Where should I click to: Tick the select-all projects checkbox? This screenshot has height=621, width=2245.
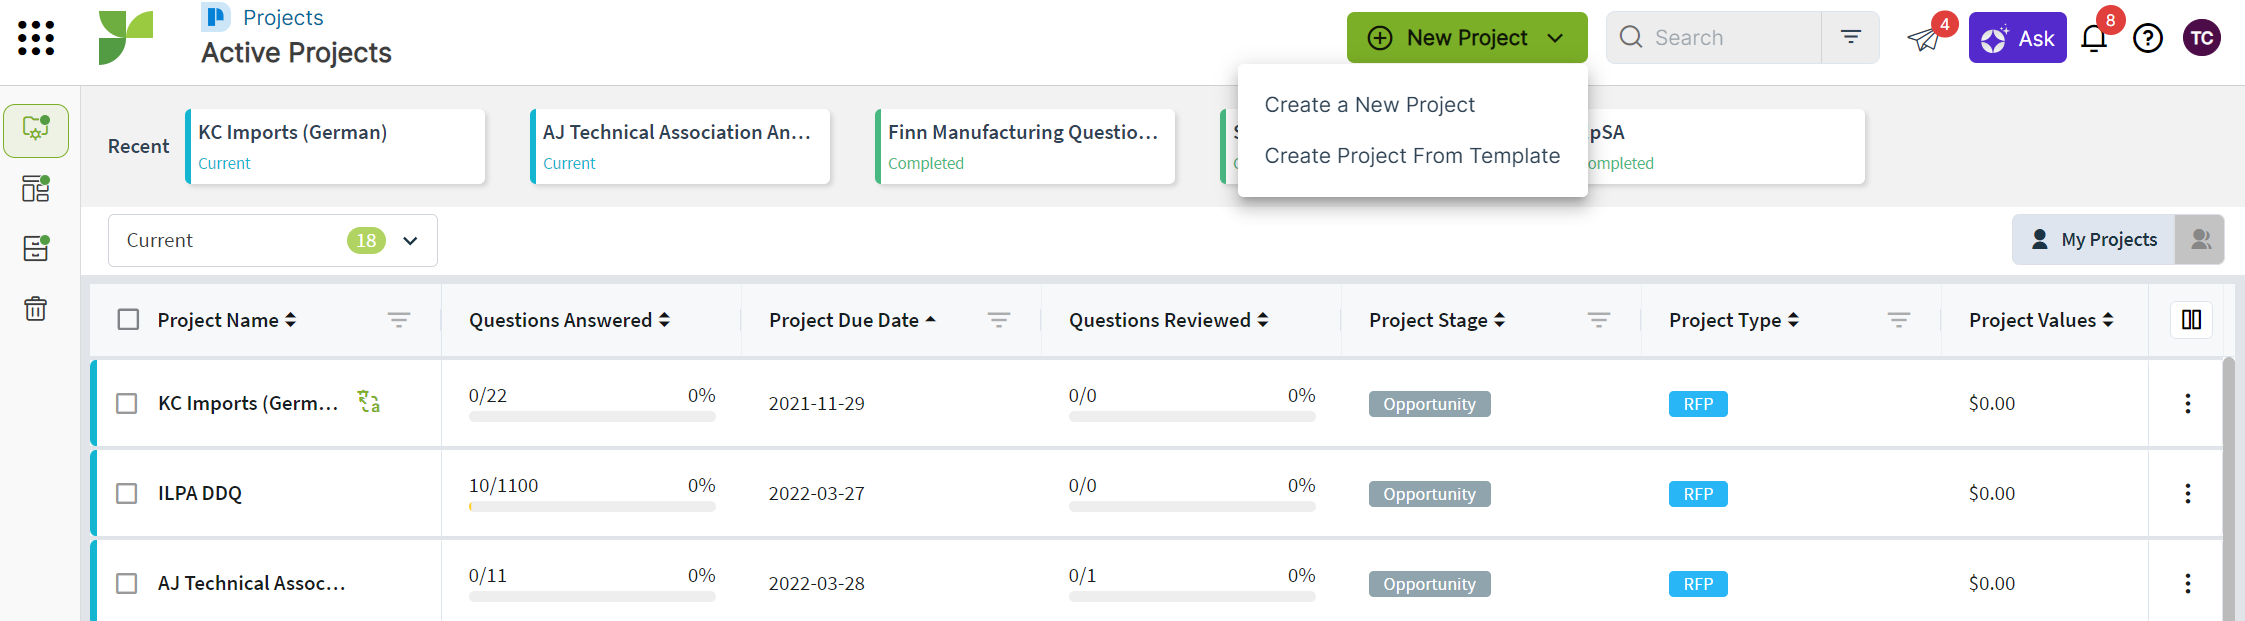pos(128,320)
